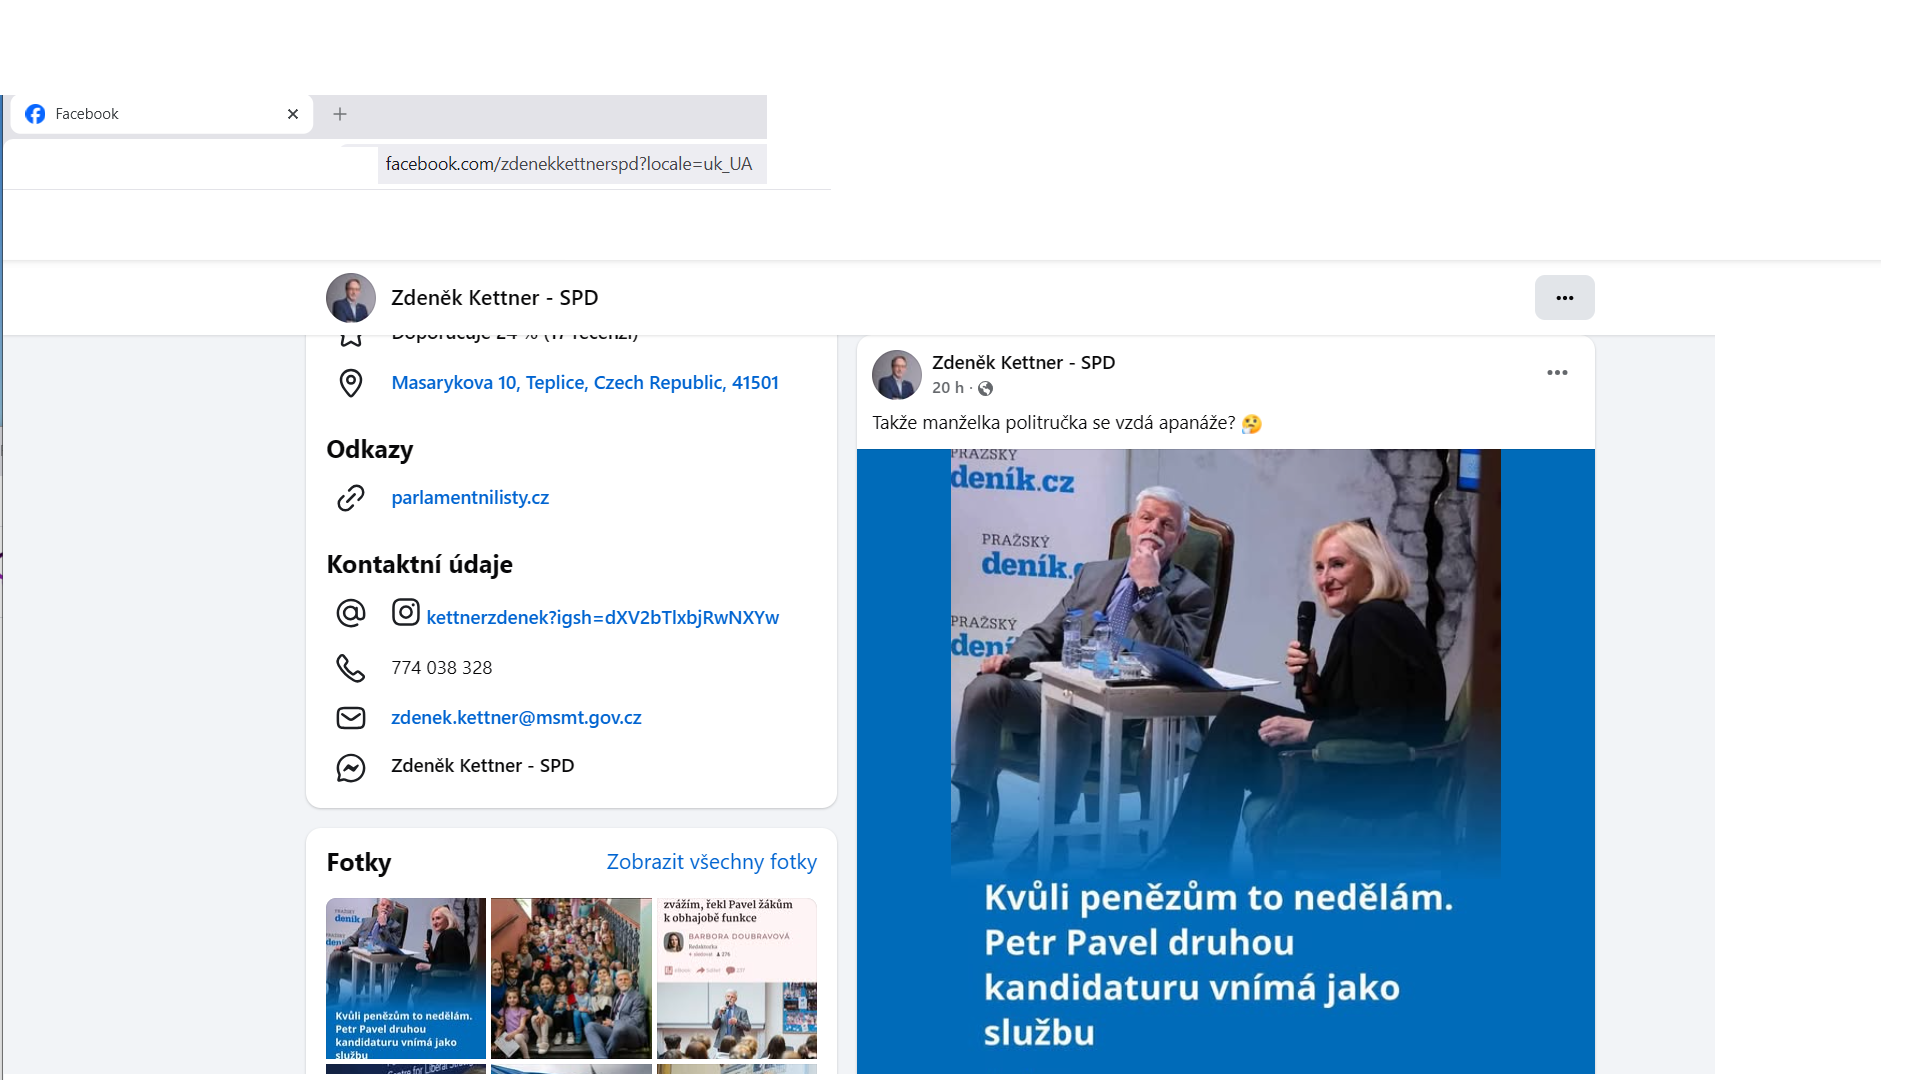Screen dimensions: 1920x1080
Task: Open page header three-dot menu button
Action: [1564, 298]
